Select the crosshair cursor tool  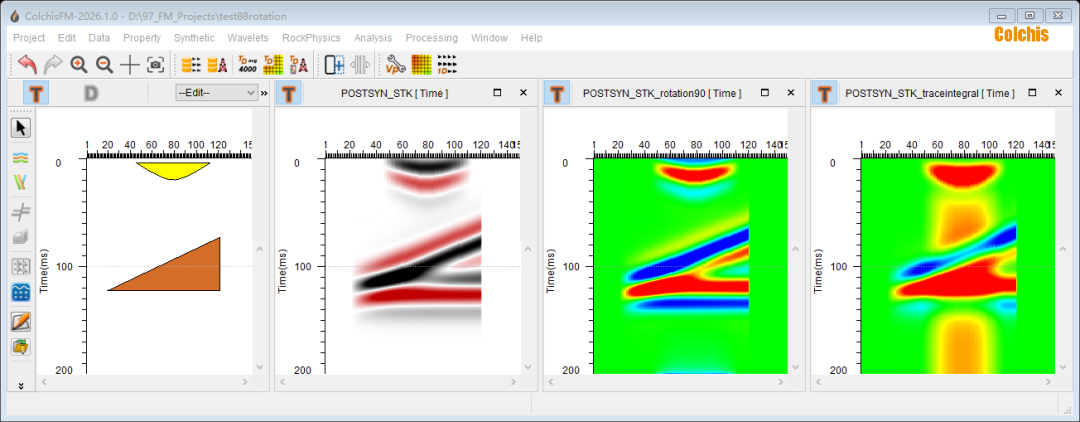[x=130, y=65]
